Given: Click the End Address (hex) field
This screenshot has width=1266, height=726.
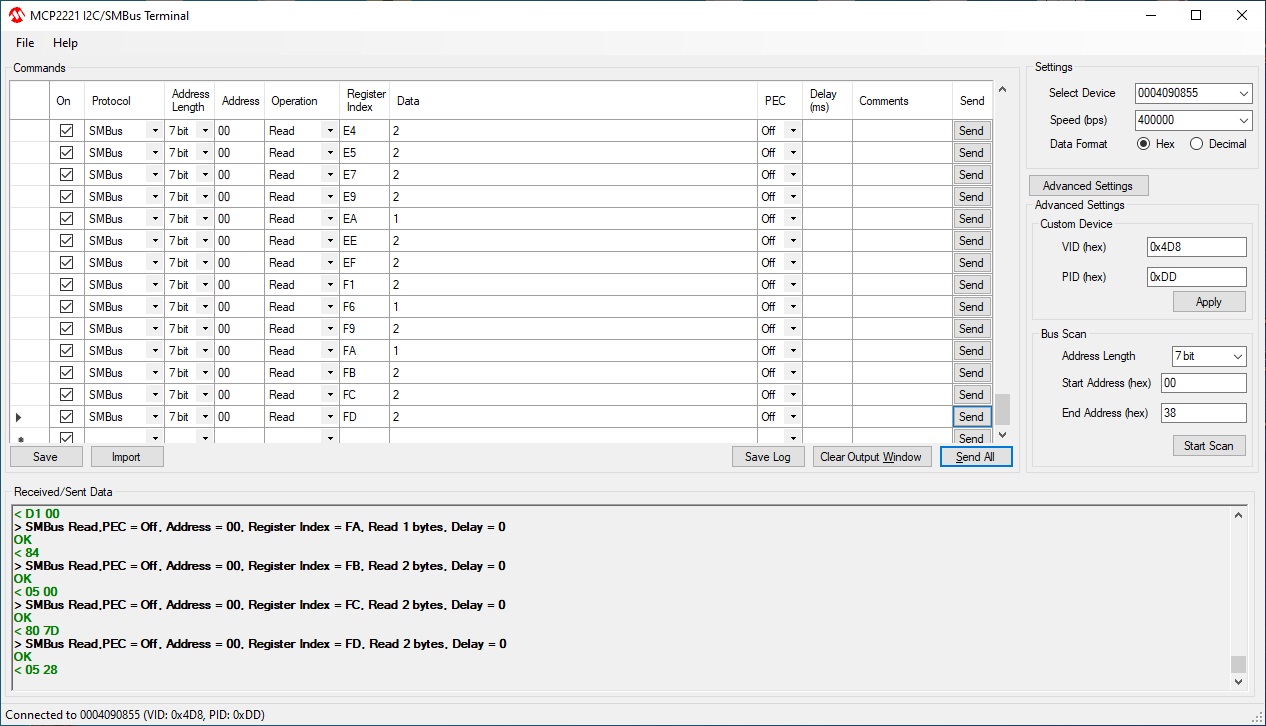Looking at the screenshot, I should (1204, 413).
